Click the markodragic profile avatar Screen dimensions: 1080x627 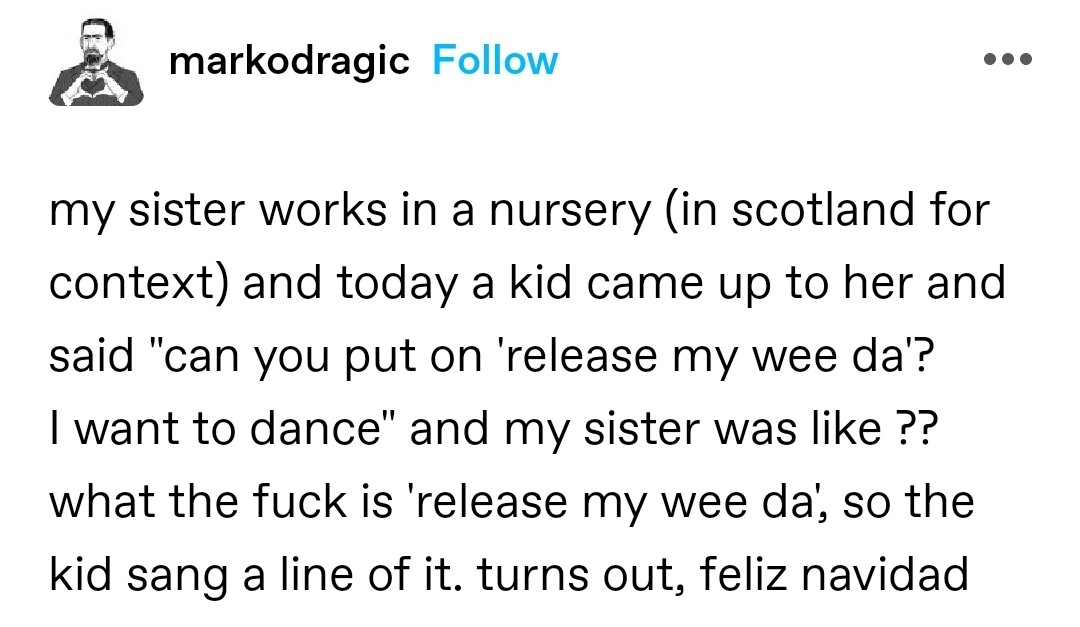pos(96,61)
